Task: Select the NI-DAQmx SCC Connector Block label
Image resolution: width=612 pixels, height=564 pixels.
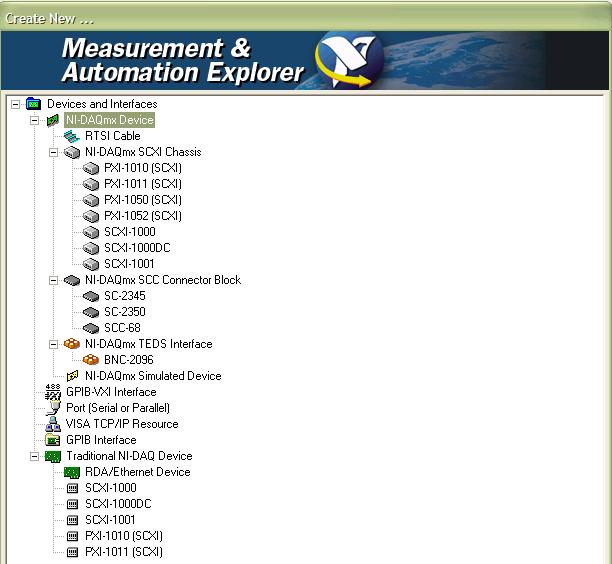Action: tap(163, 280)
